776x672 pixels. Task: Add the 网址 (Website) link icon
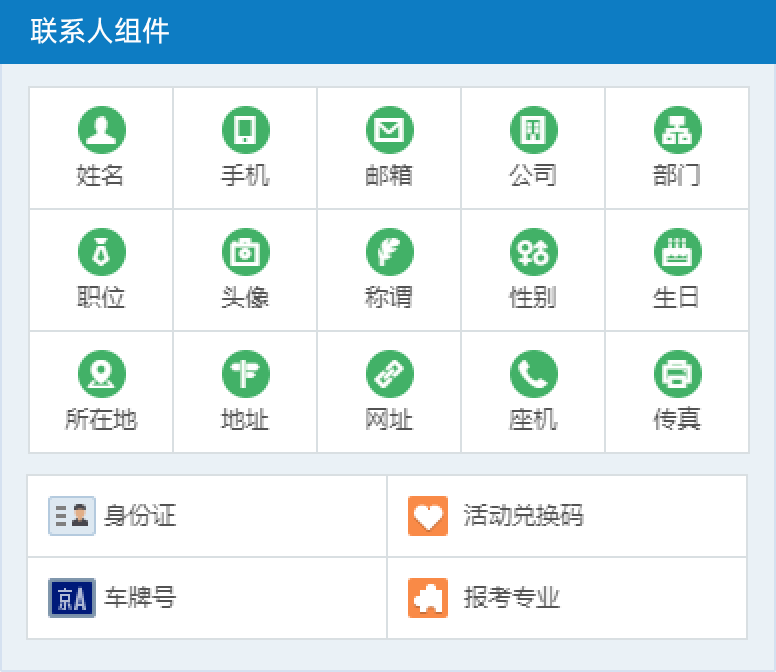pos(389,374)
